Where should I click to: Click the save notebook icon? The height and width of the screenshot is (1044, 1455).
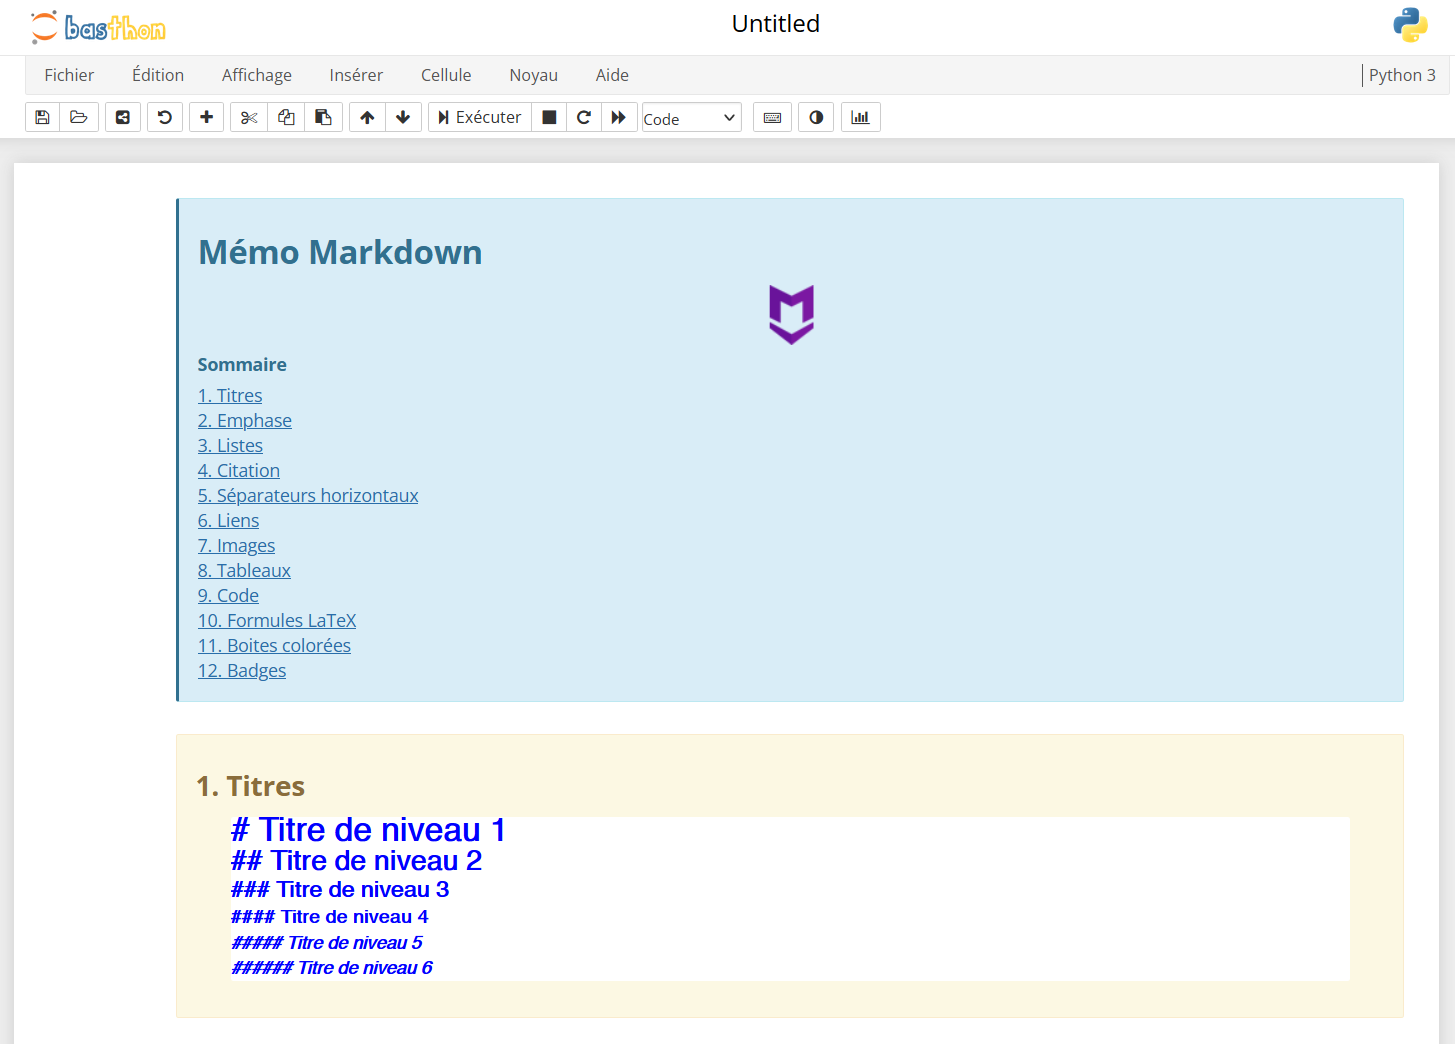click(42, 117)
